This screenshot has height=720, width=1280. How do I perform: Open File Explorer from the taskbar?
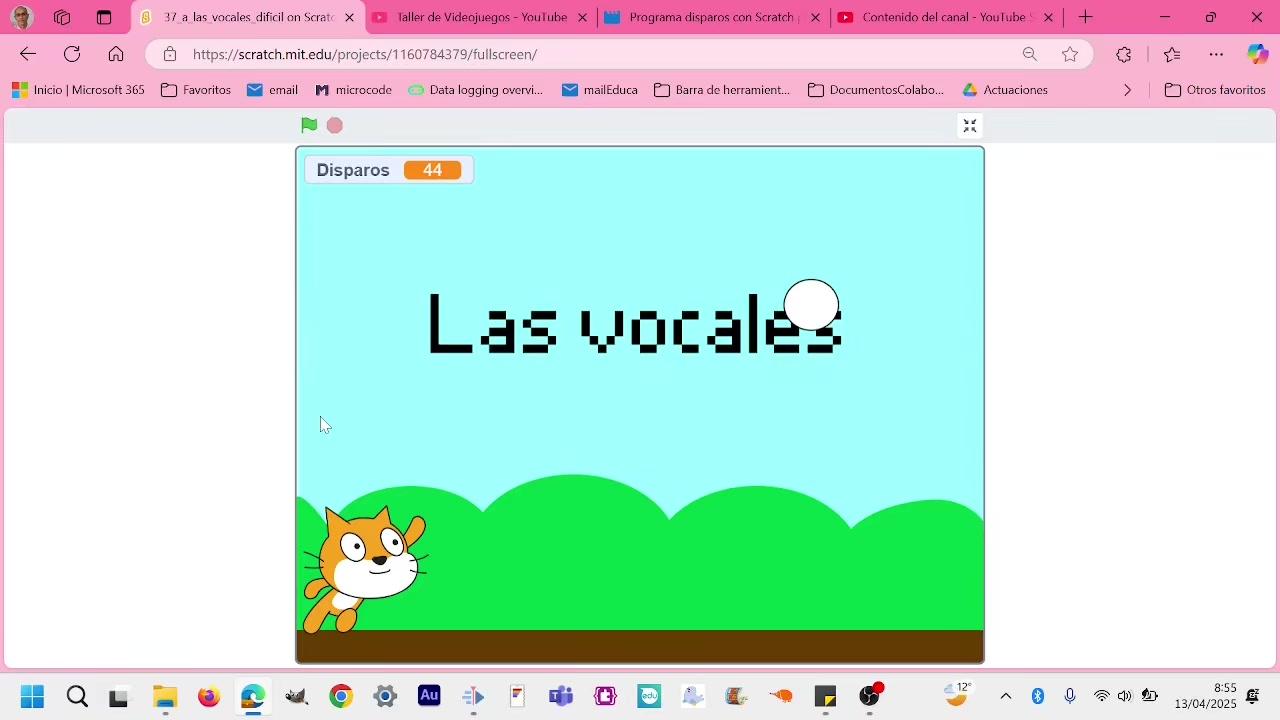click(165, 696)
